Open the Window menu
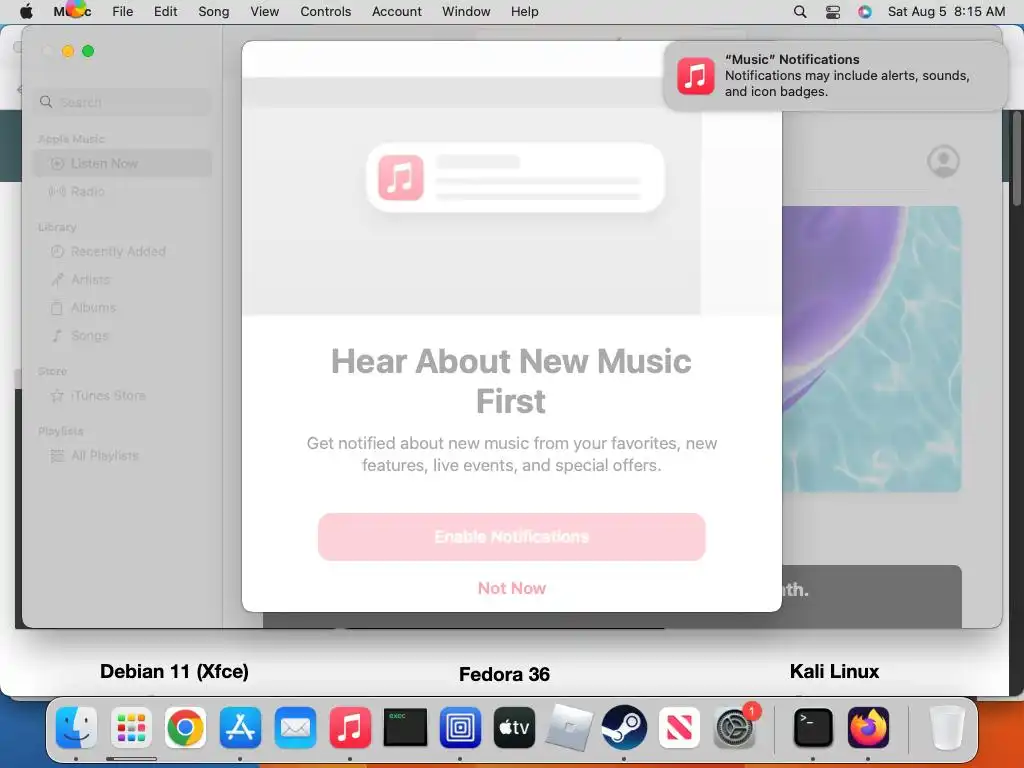Image resolution: width=1024 pixels, height=768 pixels. (466, 12)
